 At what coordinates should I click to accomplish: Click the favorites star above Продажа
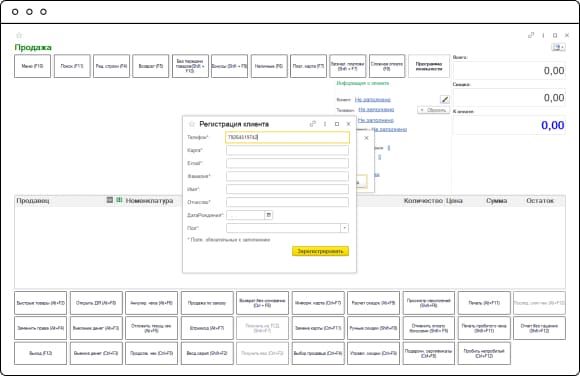click(19, 36)
